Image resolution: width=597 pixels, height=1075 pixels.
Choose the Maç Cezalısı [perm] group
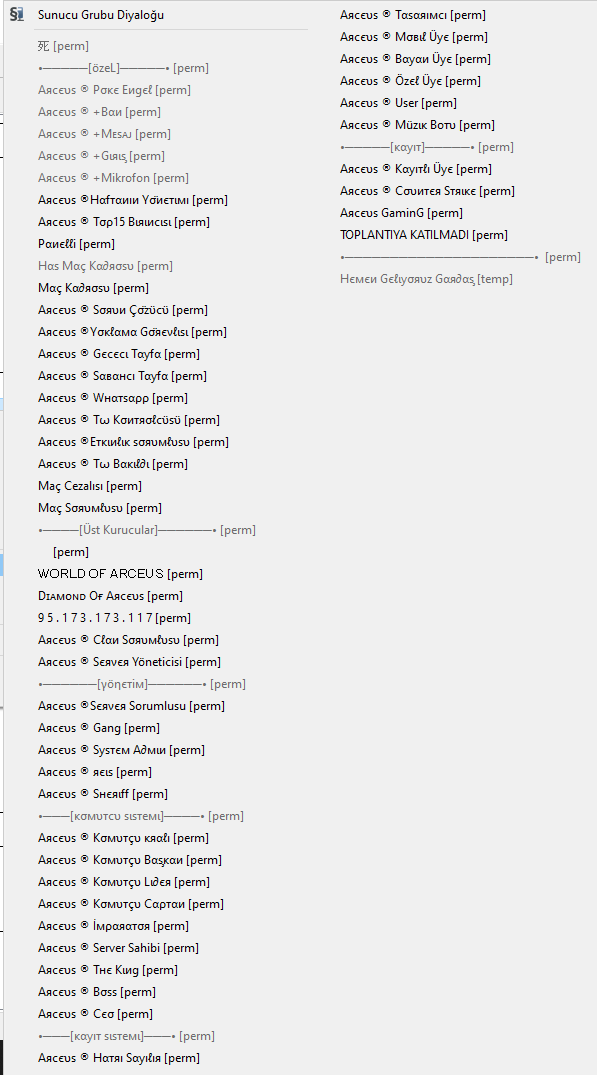tap(90, 486)
